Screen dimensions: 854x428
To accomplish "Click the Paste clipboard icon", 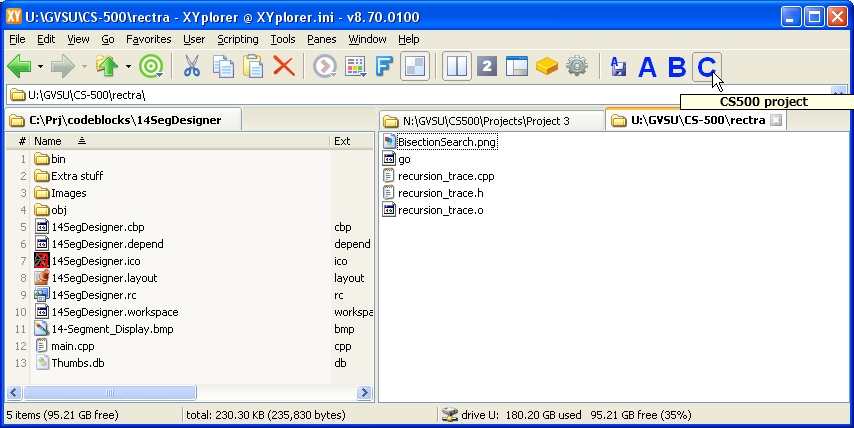I will pyautogui.click(x=254, y=67).
